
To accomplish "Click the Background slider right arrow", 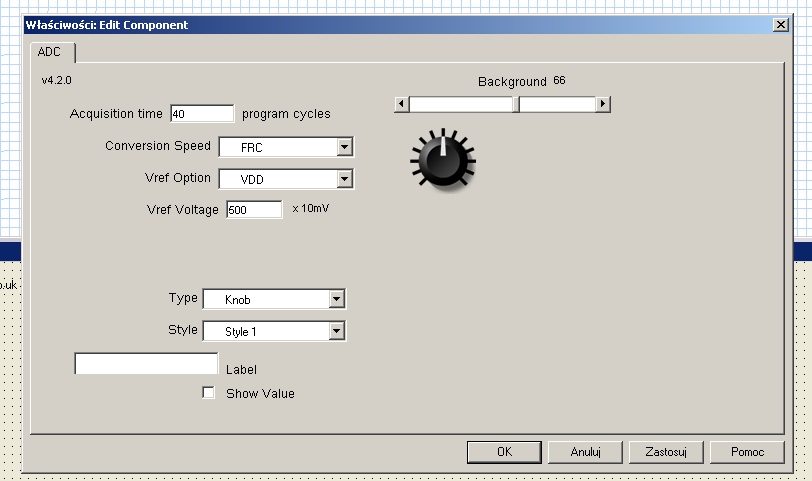I will [x=602, y=104].
